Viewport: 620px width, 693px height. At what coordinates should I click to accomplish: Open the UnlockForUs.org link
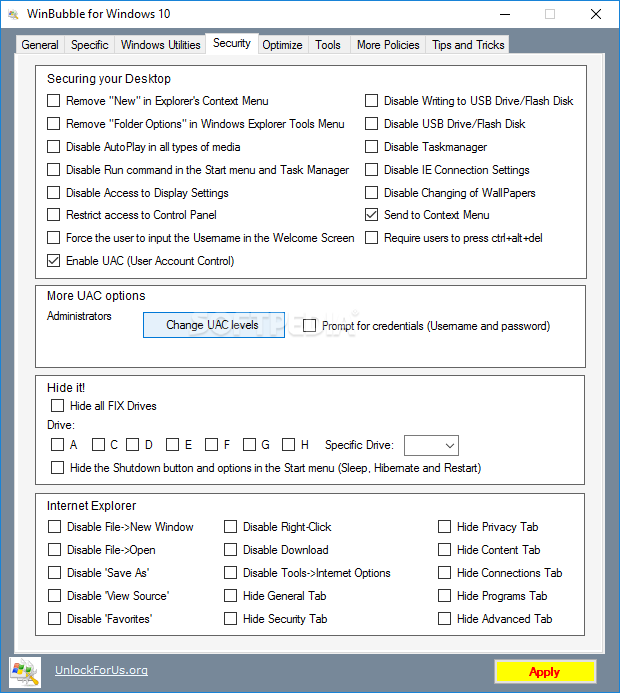[101, 670]
